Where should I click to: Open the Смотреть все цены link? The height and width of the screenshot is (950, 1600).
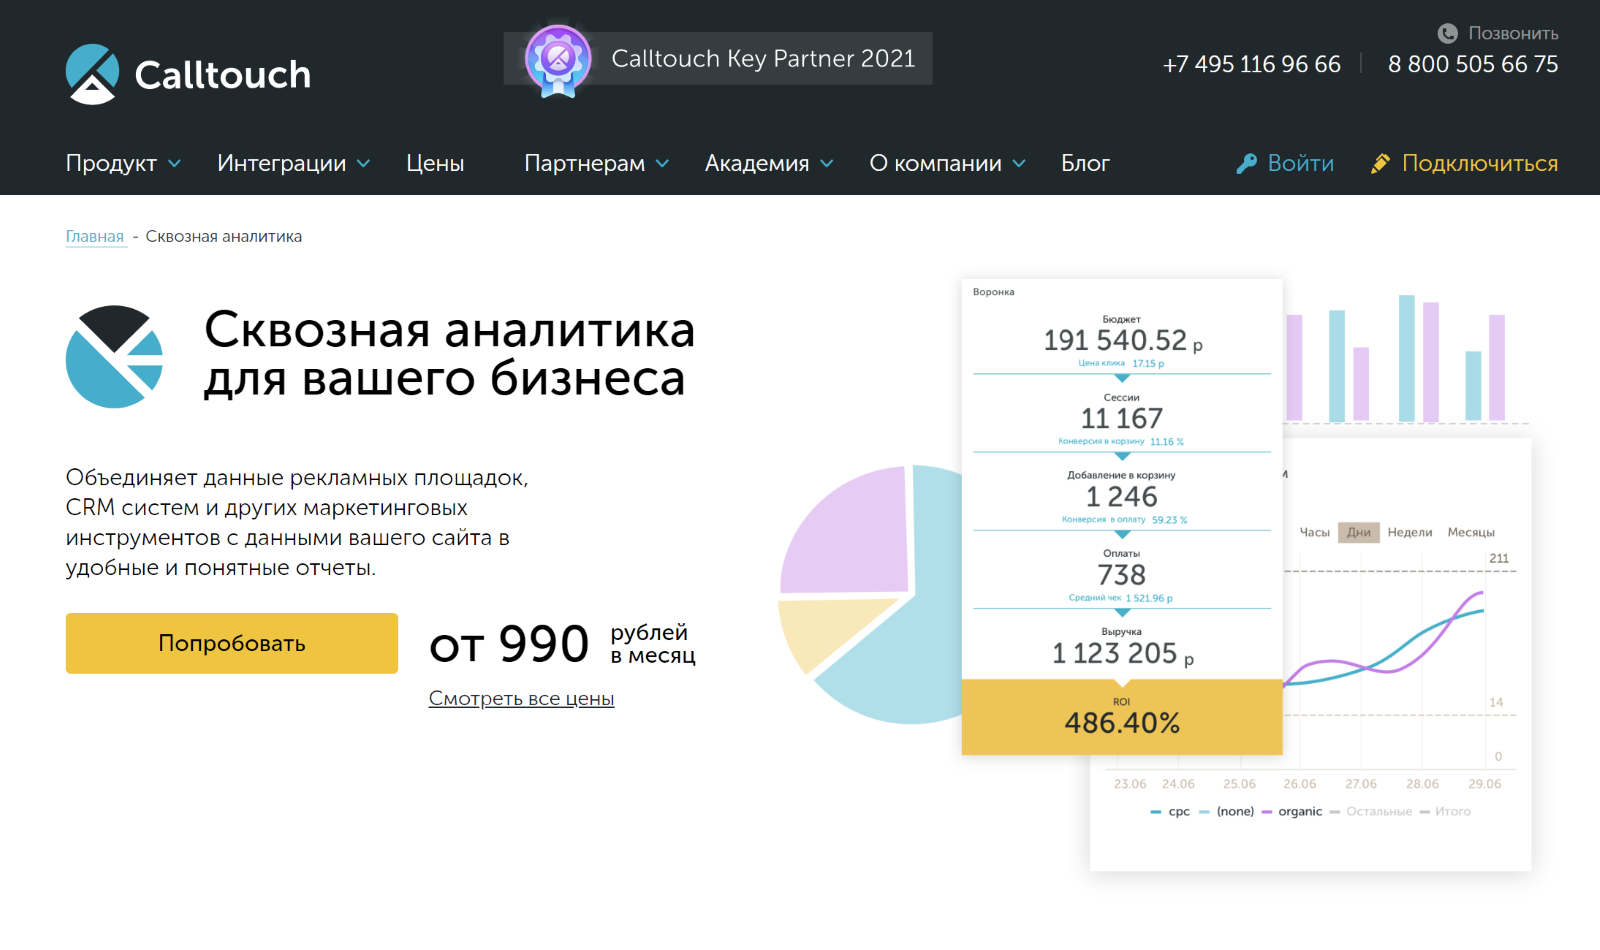[521, 698]
